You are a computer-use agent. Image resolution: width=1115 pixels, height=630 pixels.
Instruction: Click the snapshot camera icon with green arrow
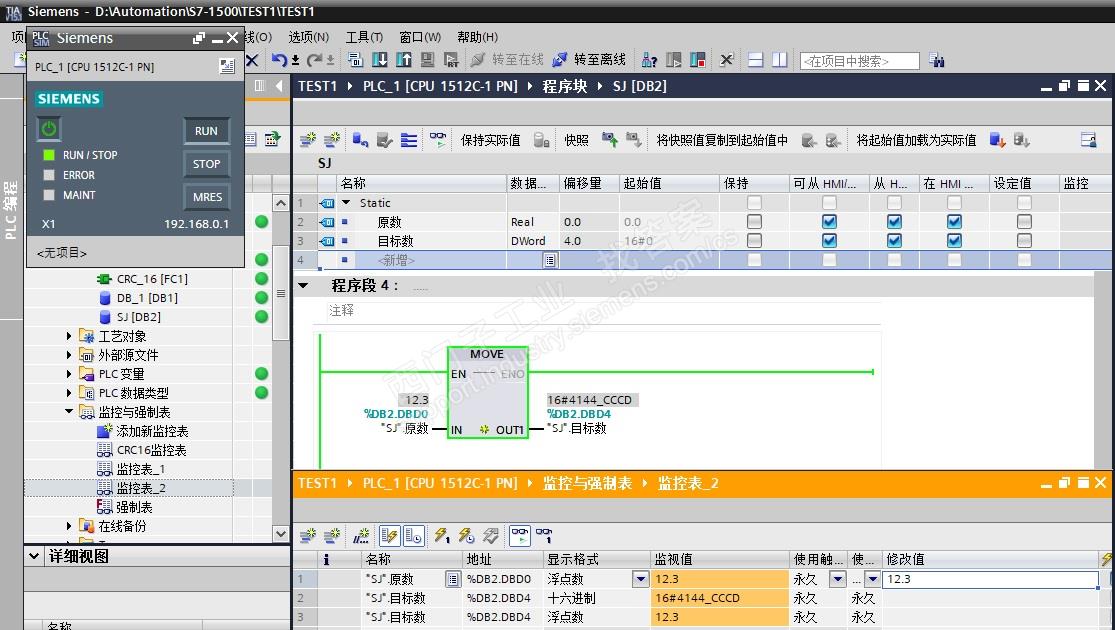coord(609,139)
